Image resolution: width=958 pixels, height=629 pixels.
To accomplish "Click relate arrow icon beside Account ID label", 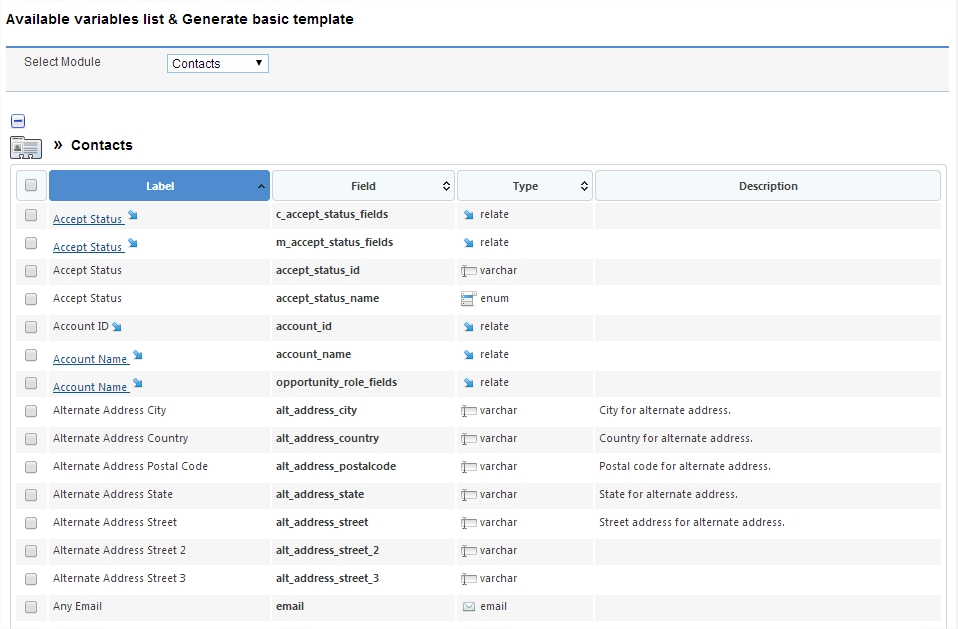I will pyautogui.click(x=117, y=327).
